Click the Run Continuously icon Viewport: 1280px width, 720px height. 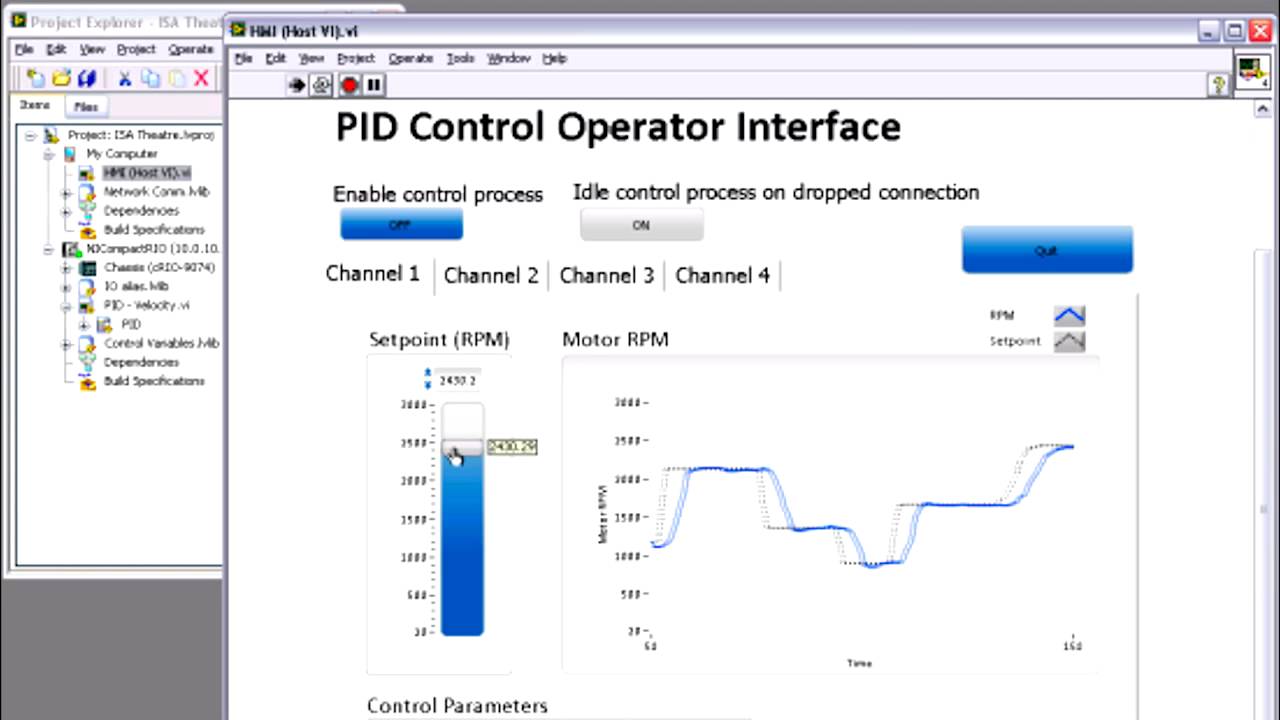tap(322, 85)
